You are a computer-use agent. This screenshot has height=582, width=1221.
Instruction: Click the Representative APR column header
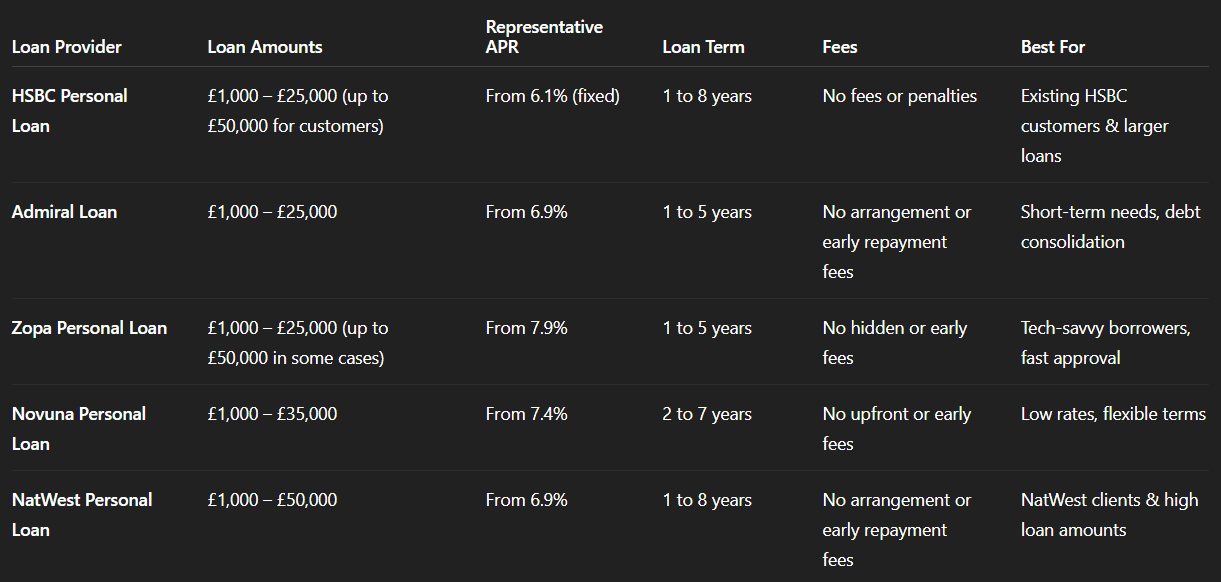click(544, 37)
